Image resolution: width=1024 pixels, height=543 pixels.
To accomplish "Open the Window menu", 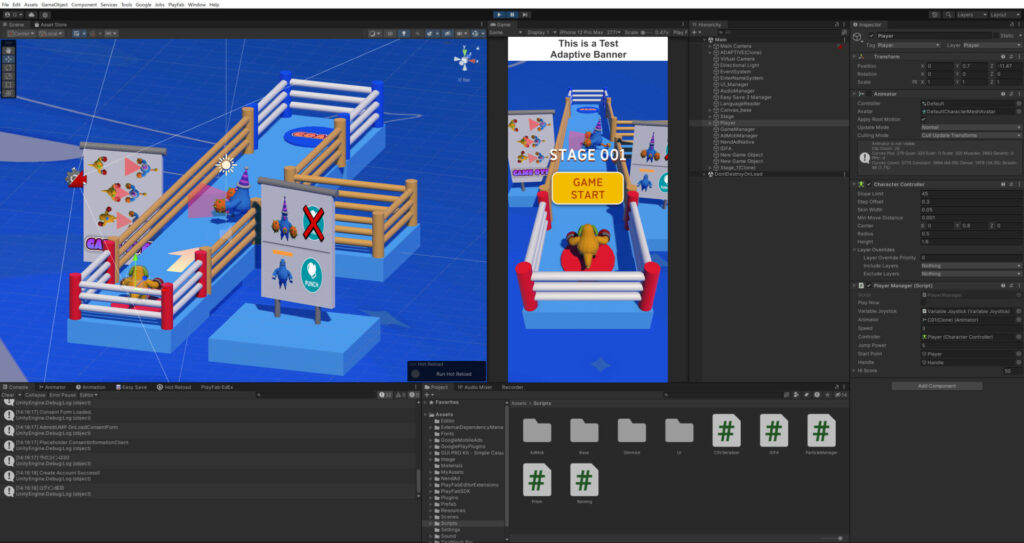I will click(196, 5).
